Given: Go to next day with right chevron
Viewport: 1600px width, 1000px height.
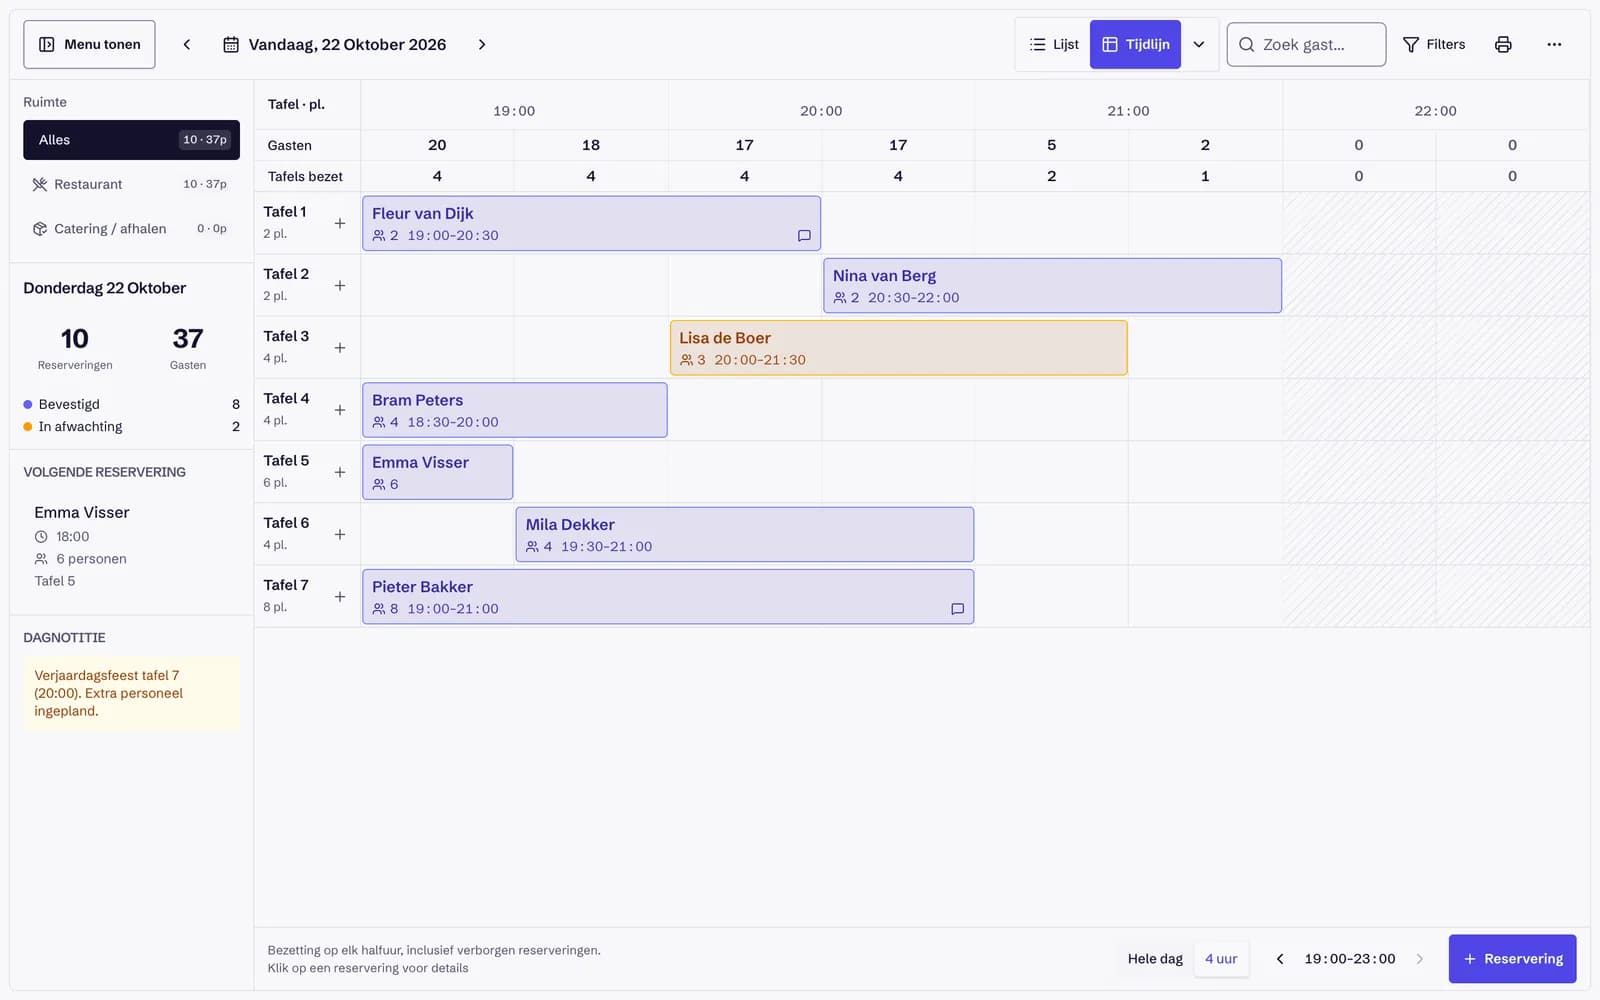Looking at the screenshot, I should [x=482, y=44].
